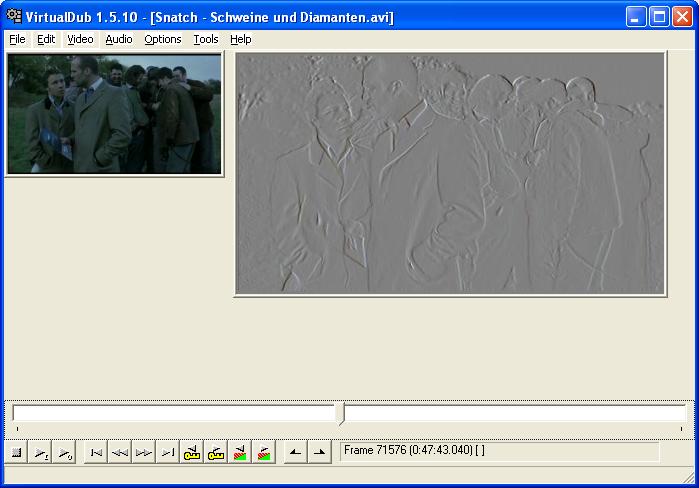
Task: Play the output video preview
Action: coord(65,452)
